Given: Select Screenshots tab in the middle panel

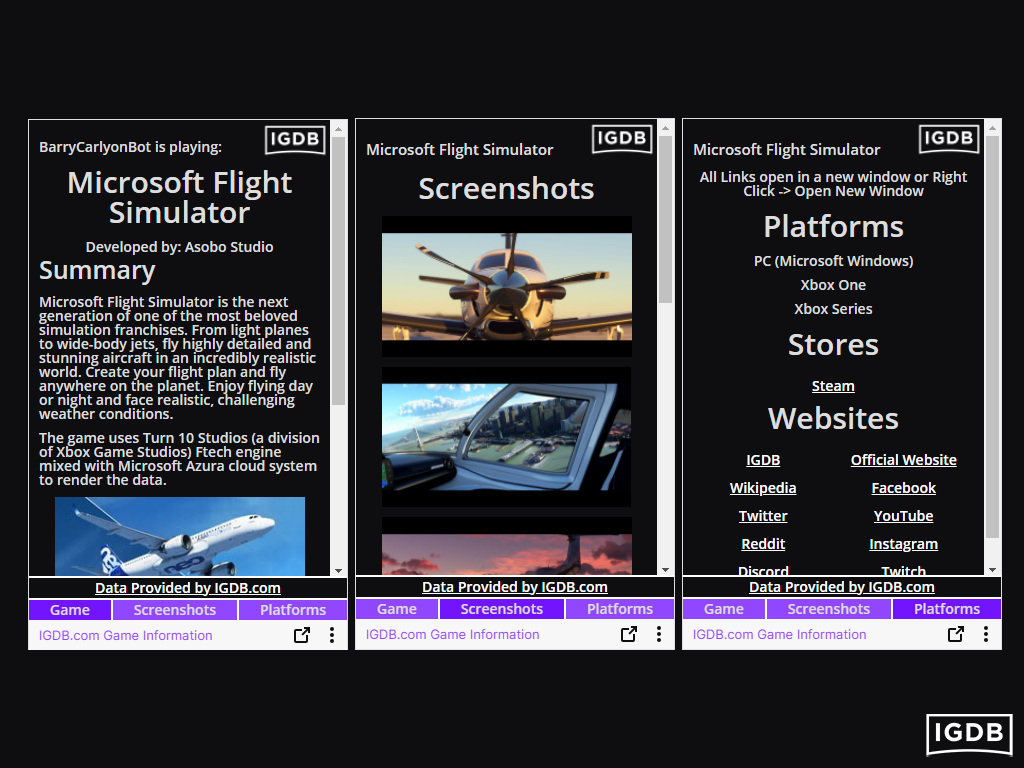Looking at the screenshot, I should 502,609.
